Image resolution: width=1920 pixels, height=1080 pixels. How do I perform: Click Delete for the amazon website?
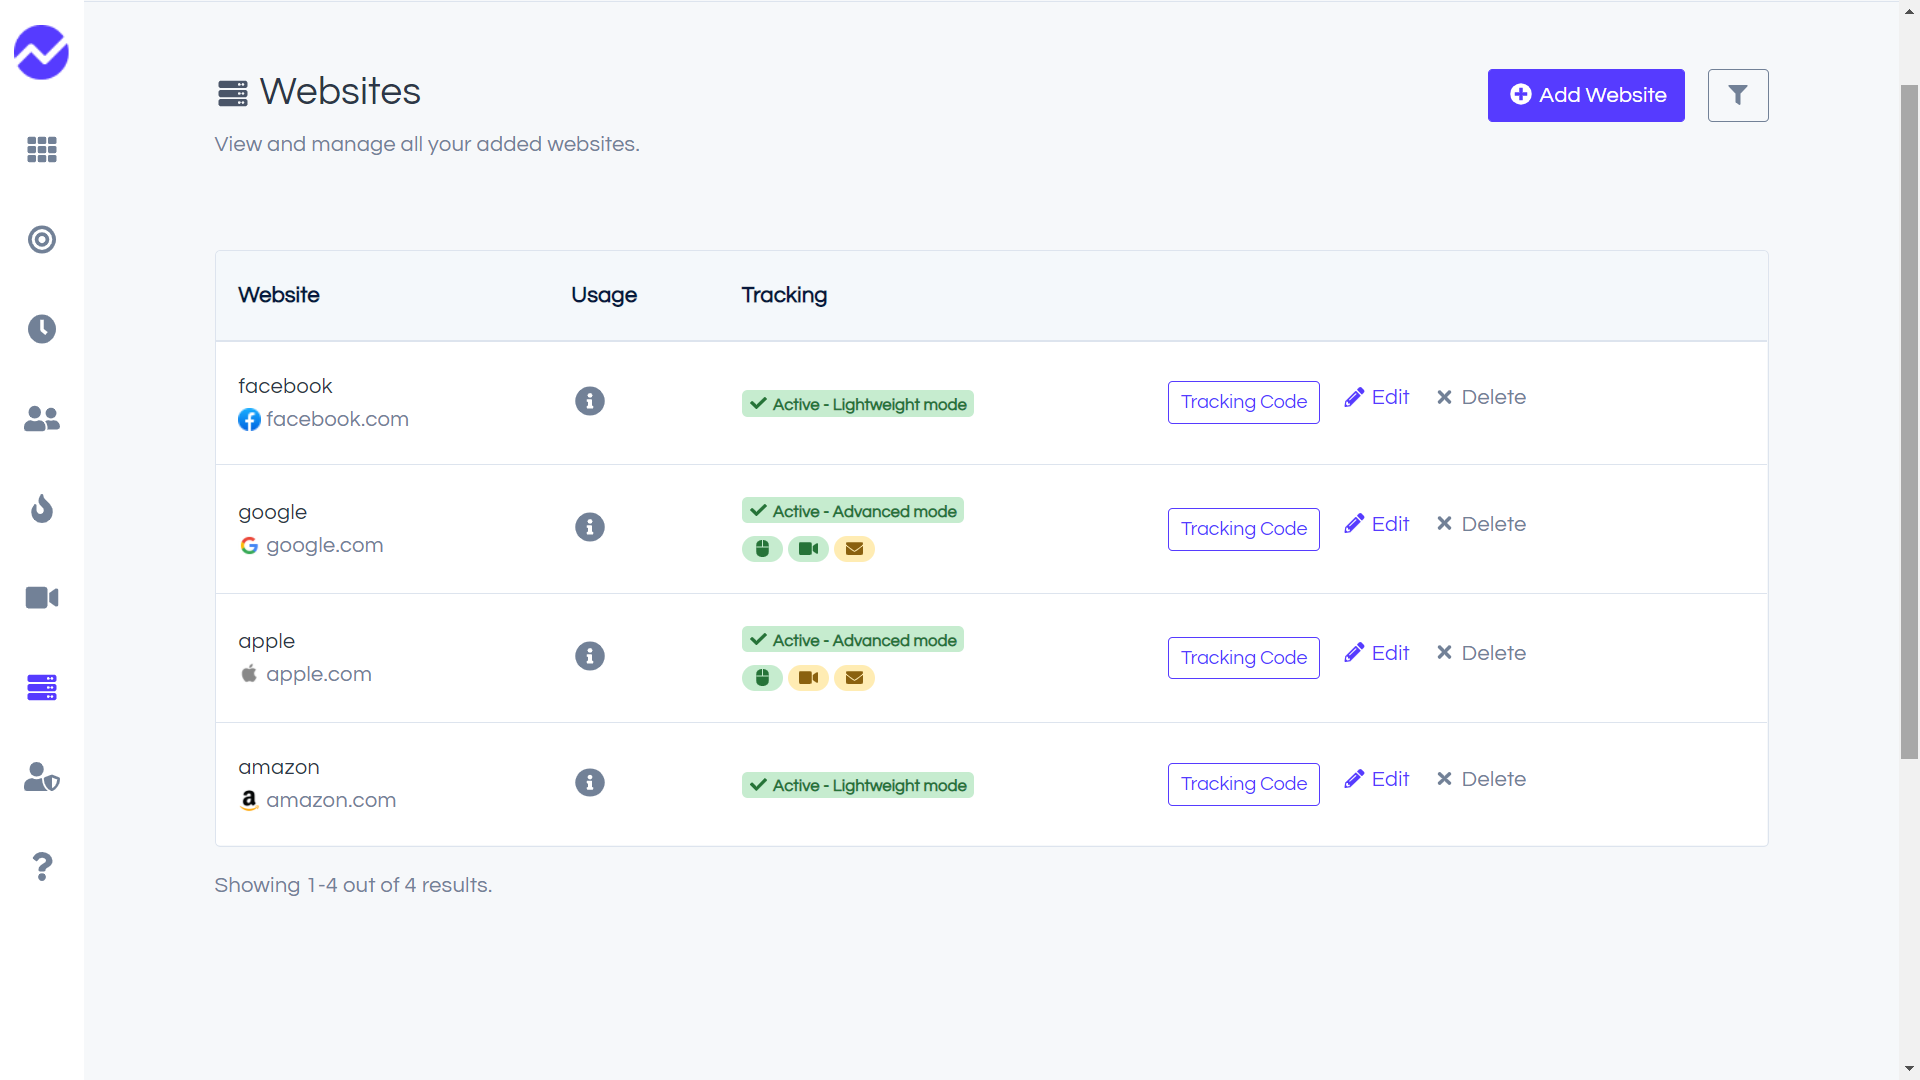pos(1481,779)
